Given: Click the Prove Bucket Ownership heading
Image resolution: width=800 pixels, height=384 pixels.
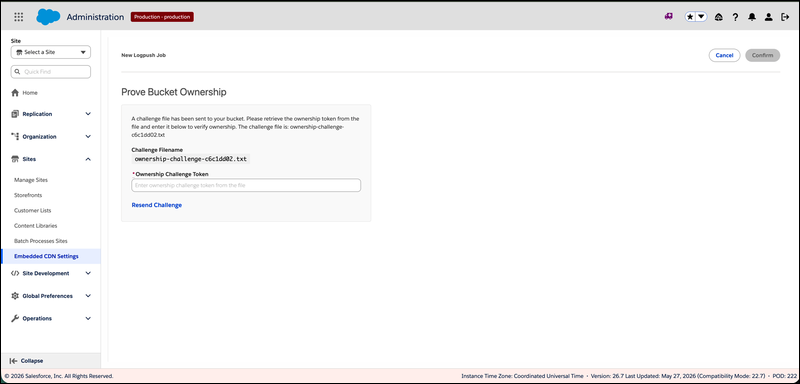Looking at the screenshot, I should [174, 92].
